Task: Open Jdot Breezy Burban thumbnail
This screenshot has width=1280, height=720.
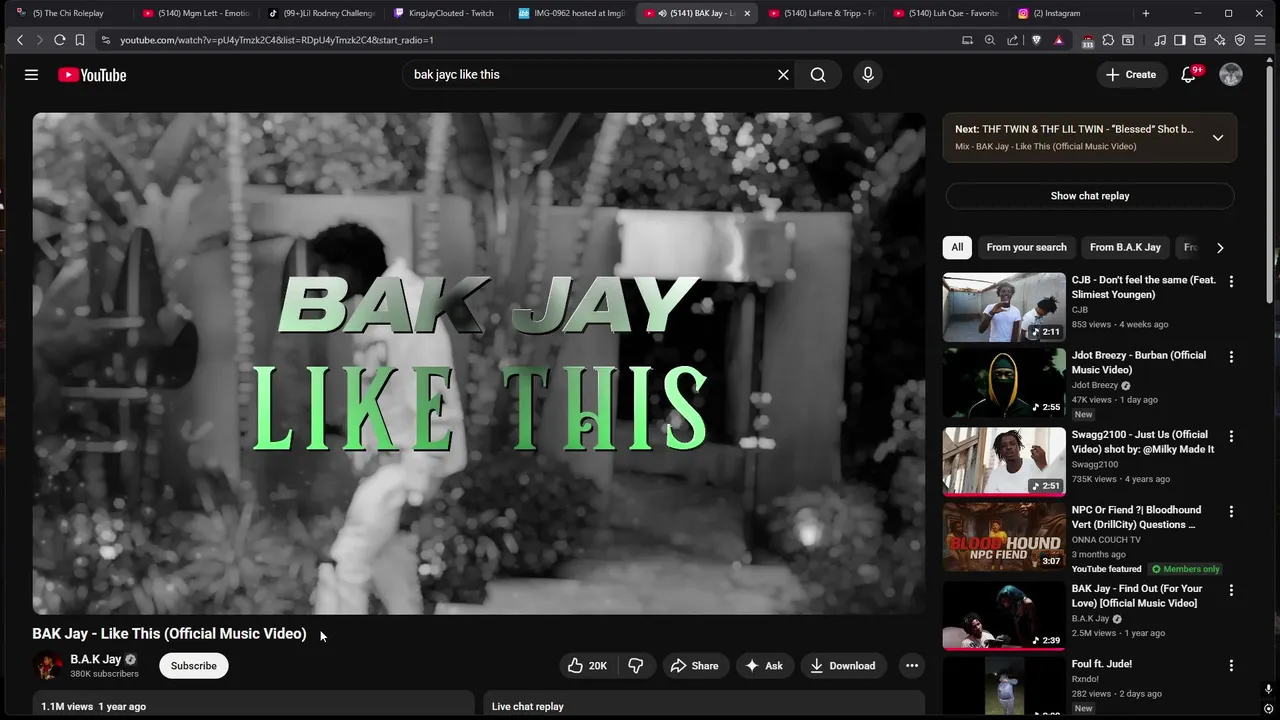Action: click(x=1004, y=382)
